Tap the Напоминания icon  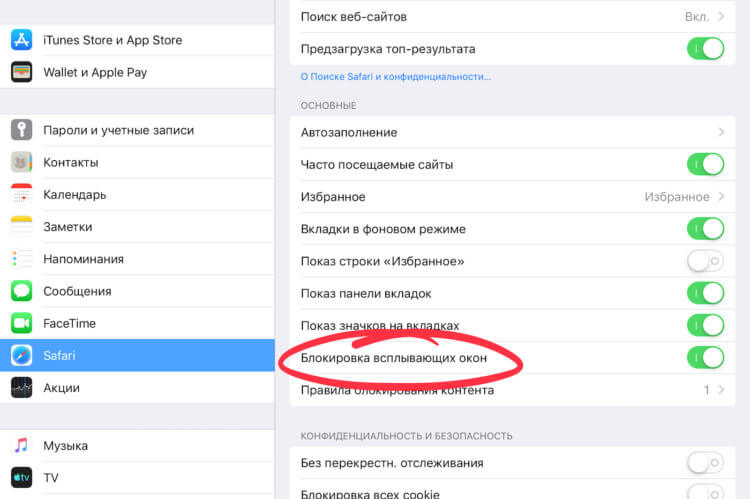22,259
